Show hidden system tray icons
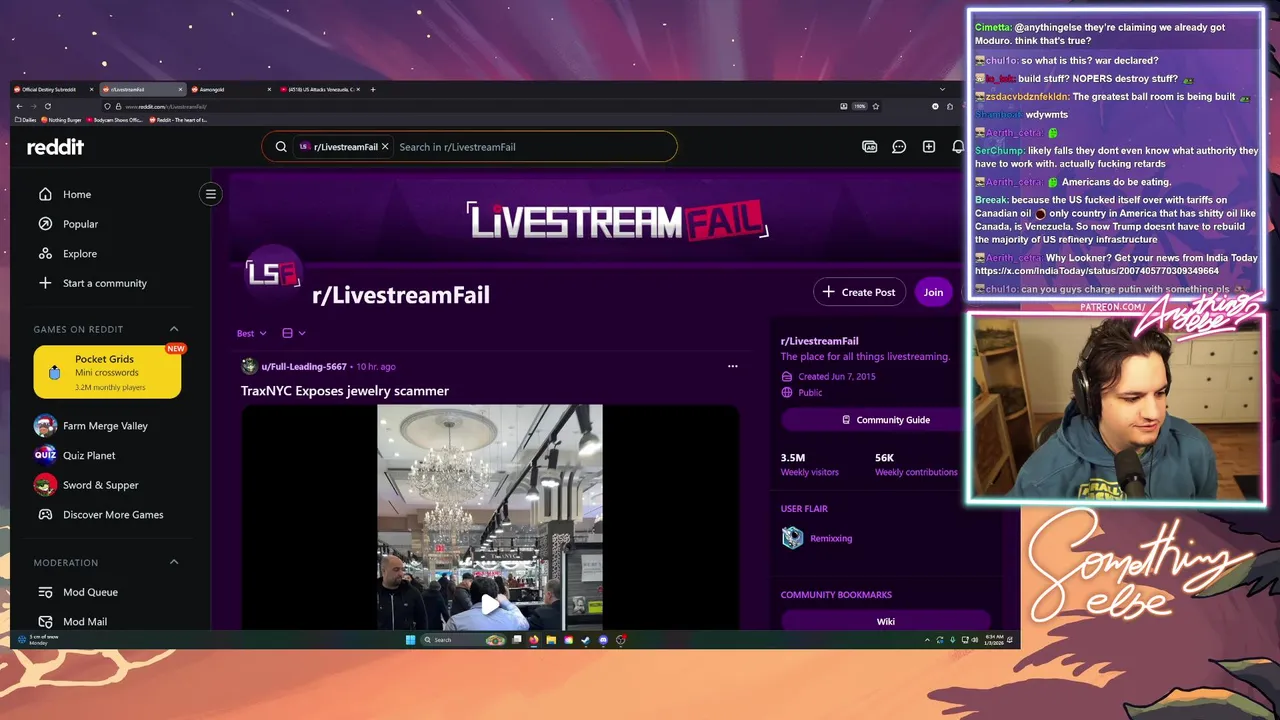 click(927, 640)
